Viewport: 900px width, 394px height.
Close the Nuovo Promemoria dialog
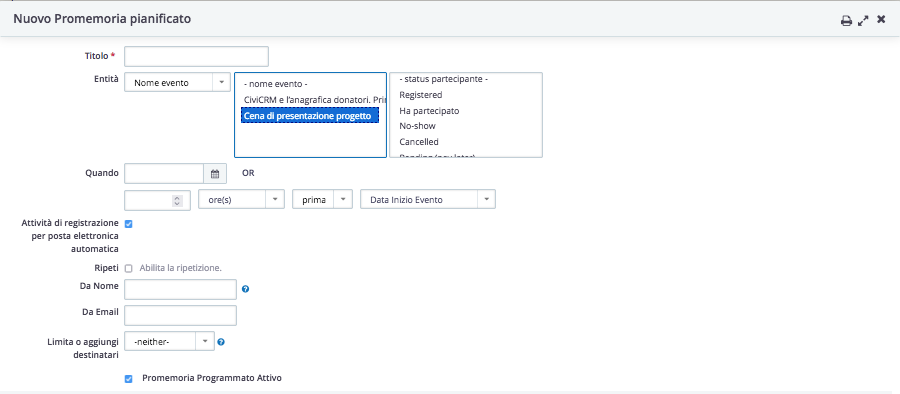point(881,20)
